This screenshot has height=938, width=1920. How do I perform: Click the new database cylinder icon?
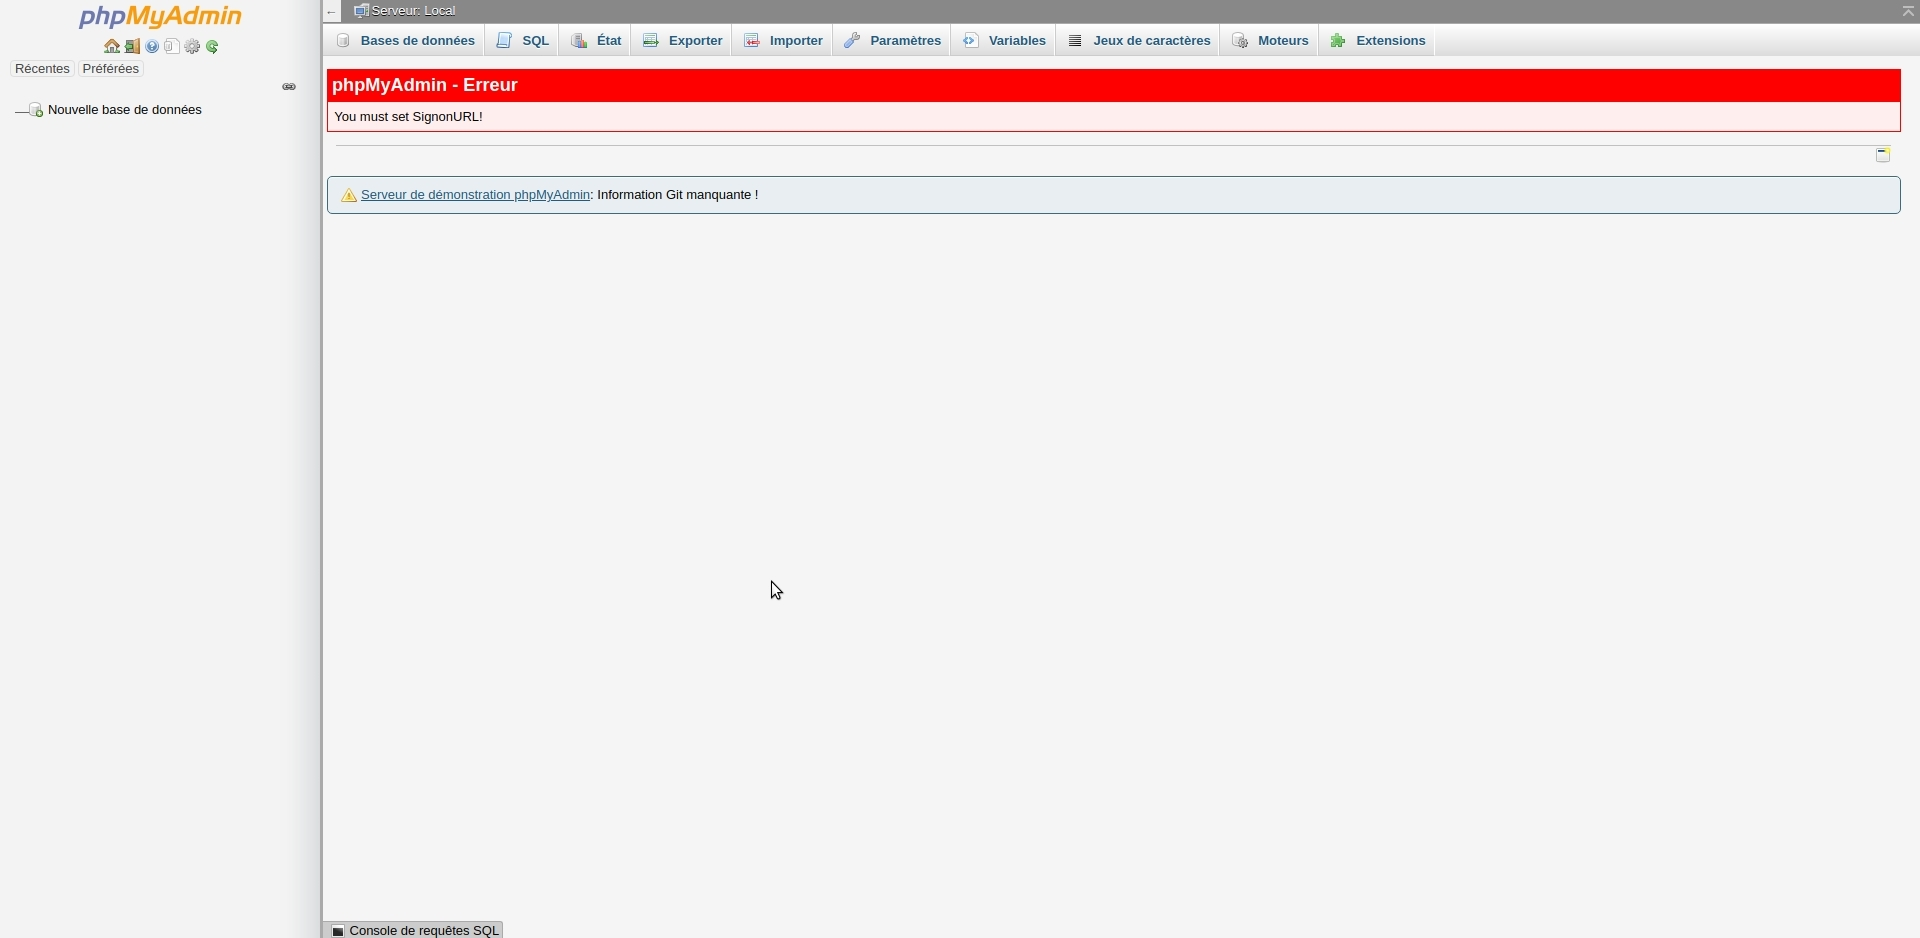(x=35, y=110)
